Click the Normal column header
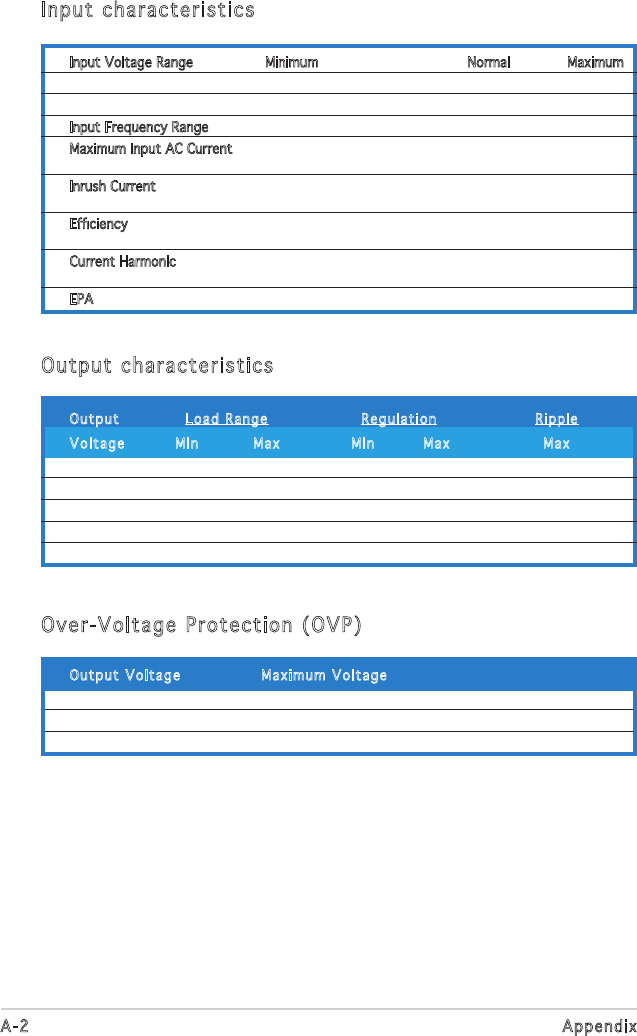The height and width of the screenshot is (1036, 637). (489, 62)
